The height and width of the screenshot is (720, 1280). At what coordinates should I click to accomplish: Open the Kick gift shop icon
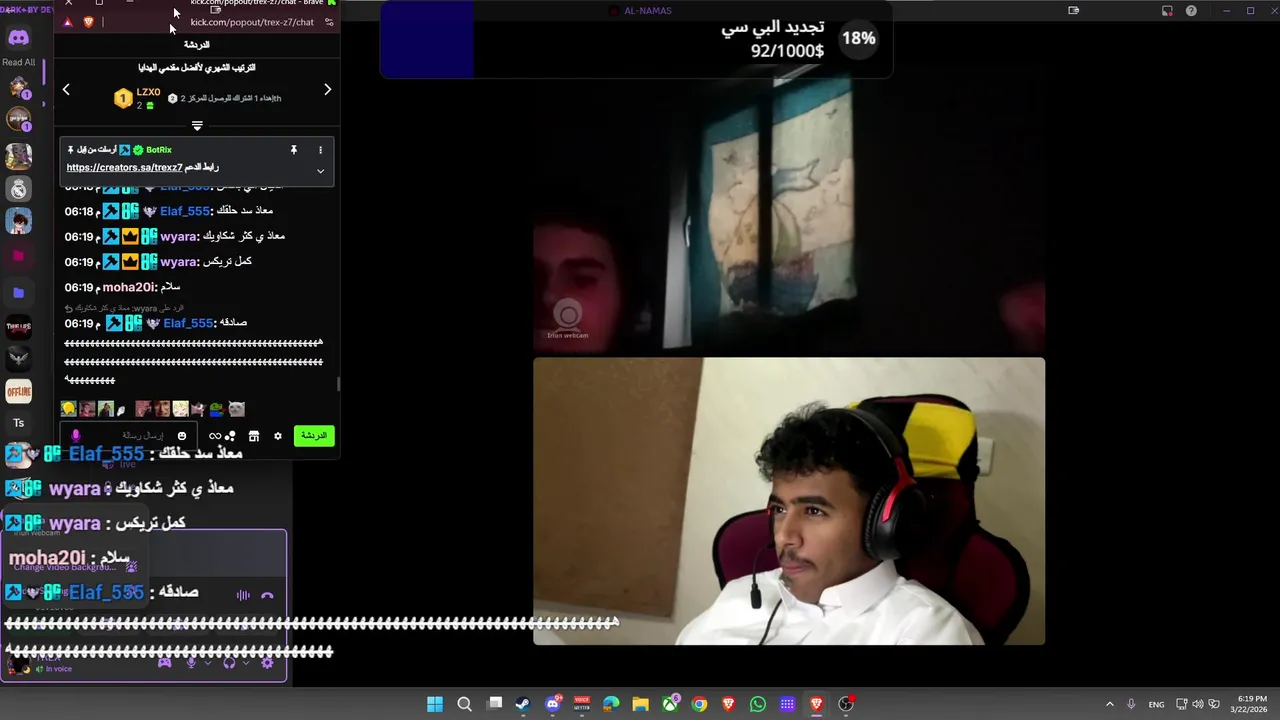pos(254,436)
